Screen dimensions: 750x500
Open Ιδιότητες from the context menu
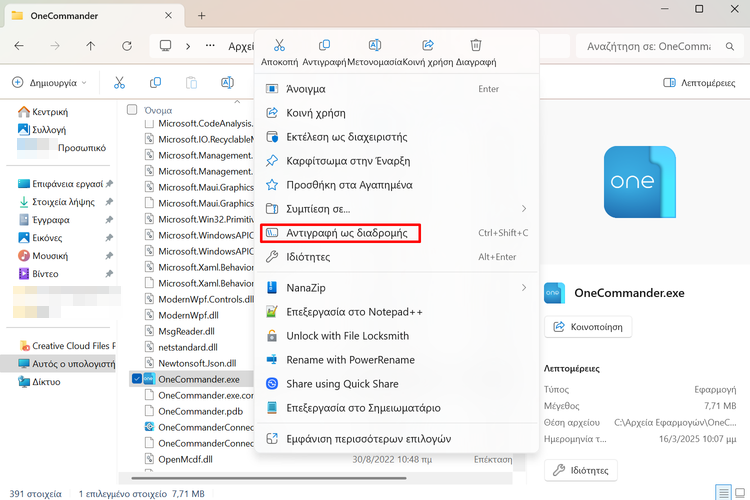pos(397,257)
